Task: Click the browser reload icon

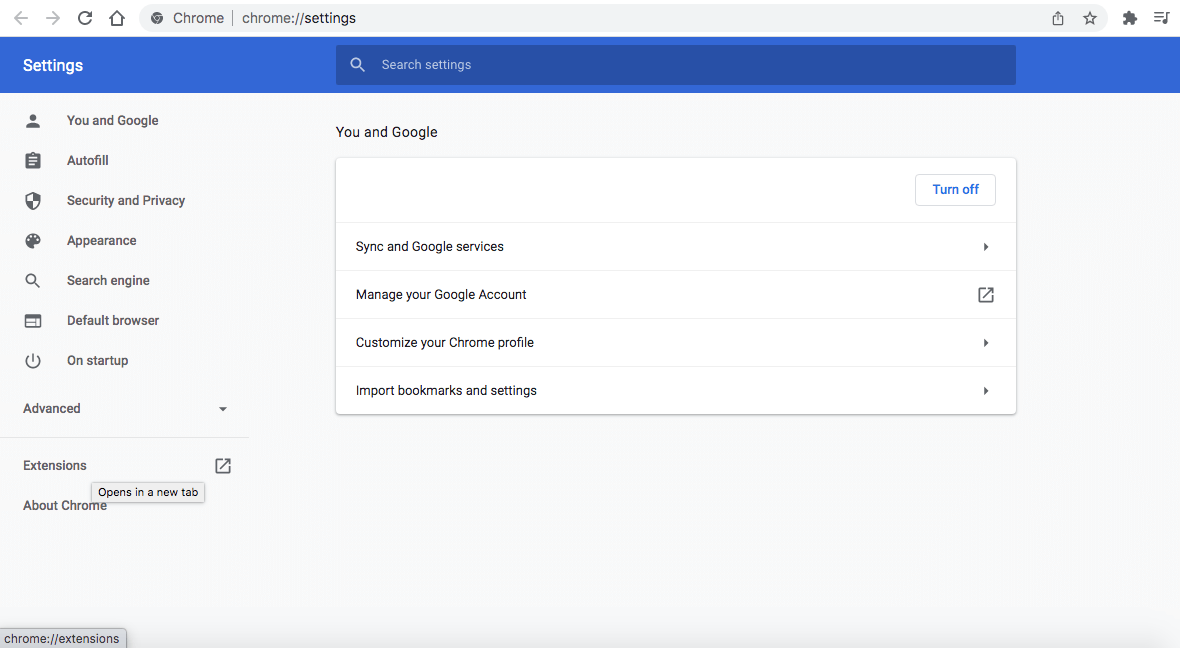Action: (x=85, y=18)
